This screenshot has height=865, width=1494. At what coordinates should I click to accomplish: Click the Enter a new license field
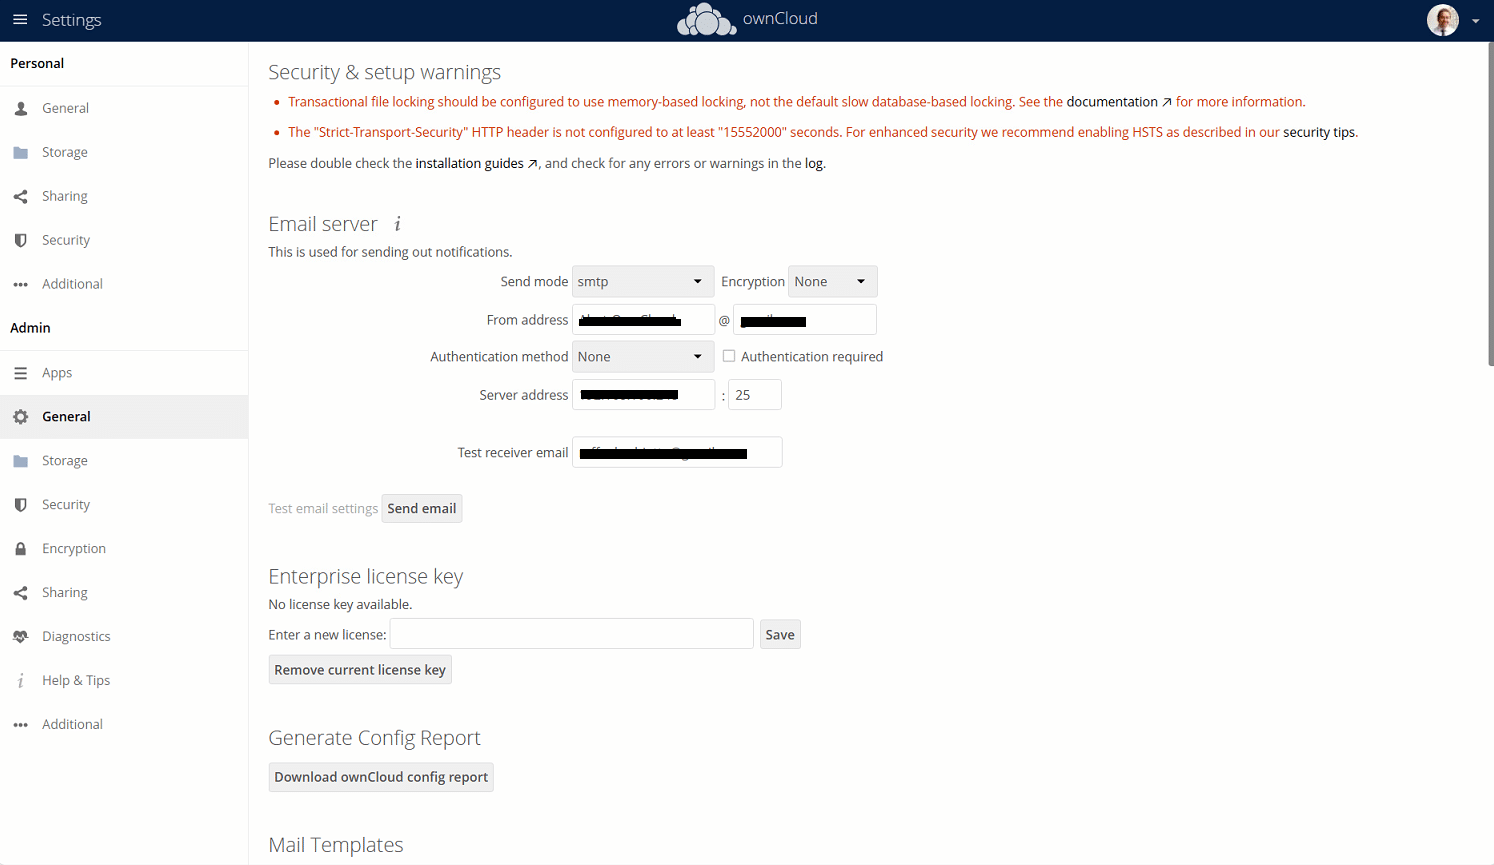[x=571, y=634]
